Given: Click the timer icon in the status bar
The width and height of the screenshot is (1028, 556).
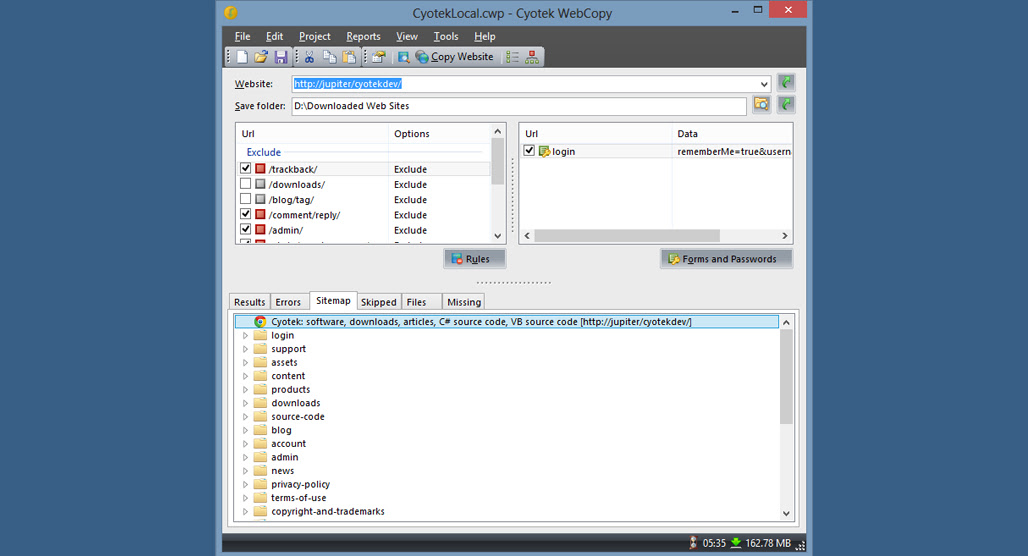Looking at the screenshot, I should [693, 543].
